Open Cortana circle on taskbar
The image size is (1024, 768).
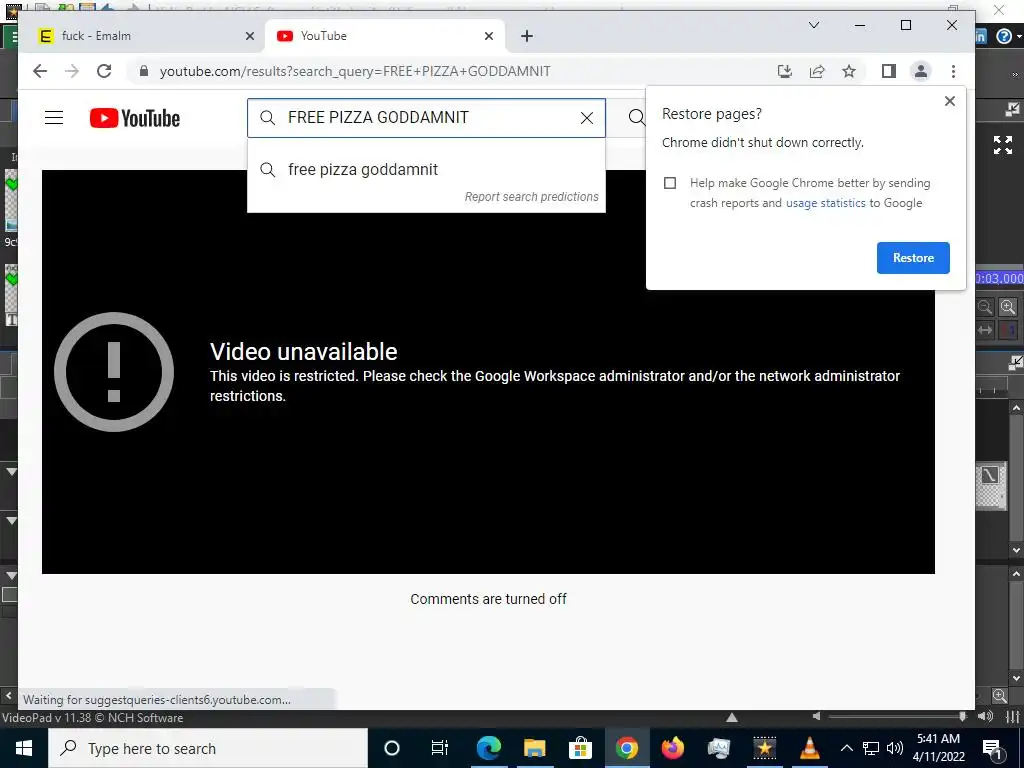[x=392, y=748]
